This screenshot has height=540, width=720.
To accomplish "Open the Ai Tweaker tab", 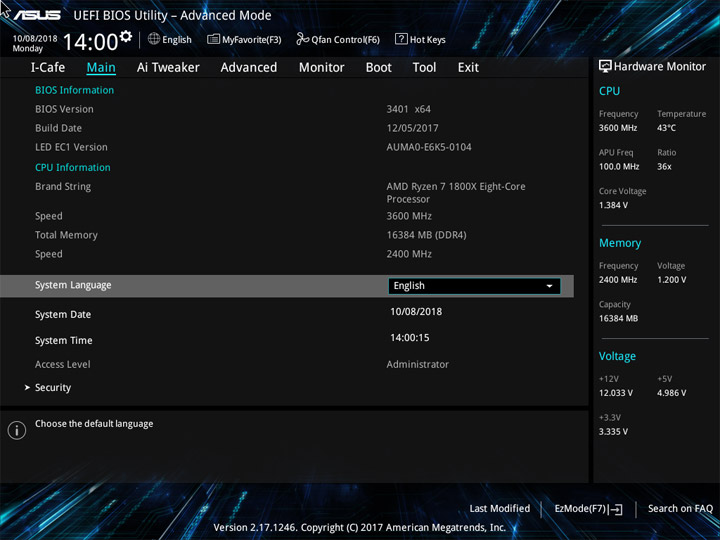I will (168, 68).
